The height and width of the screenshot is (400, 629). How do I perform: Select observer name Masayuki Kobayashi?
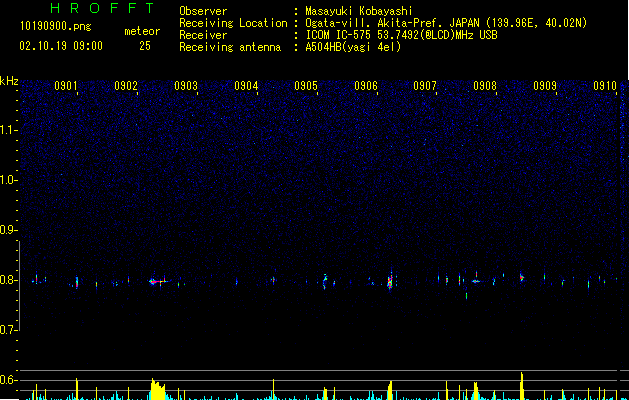[359, 11]
